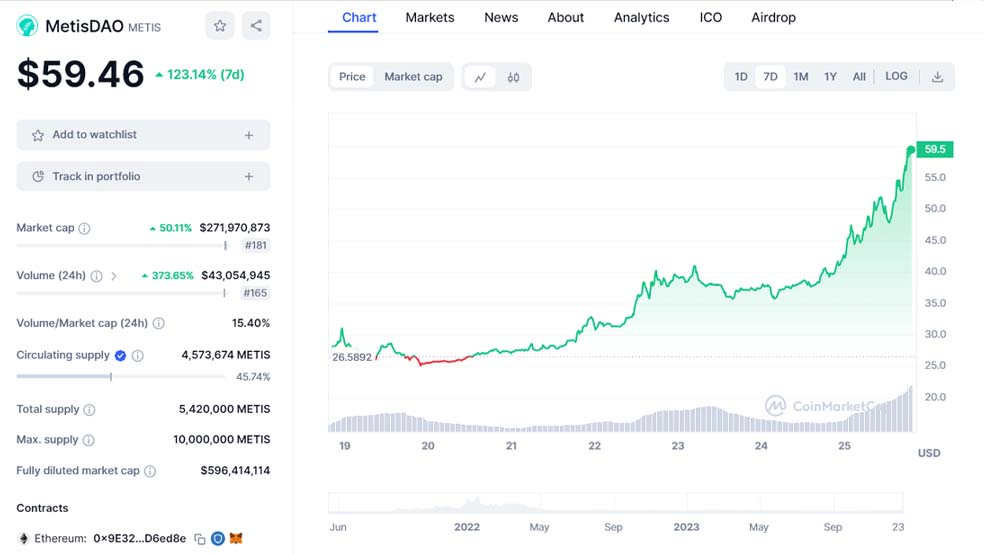Click the download chart icon
This screenshot has height=554, width=984.
click(937, 77)
